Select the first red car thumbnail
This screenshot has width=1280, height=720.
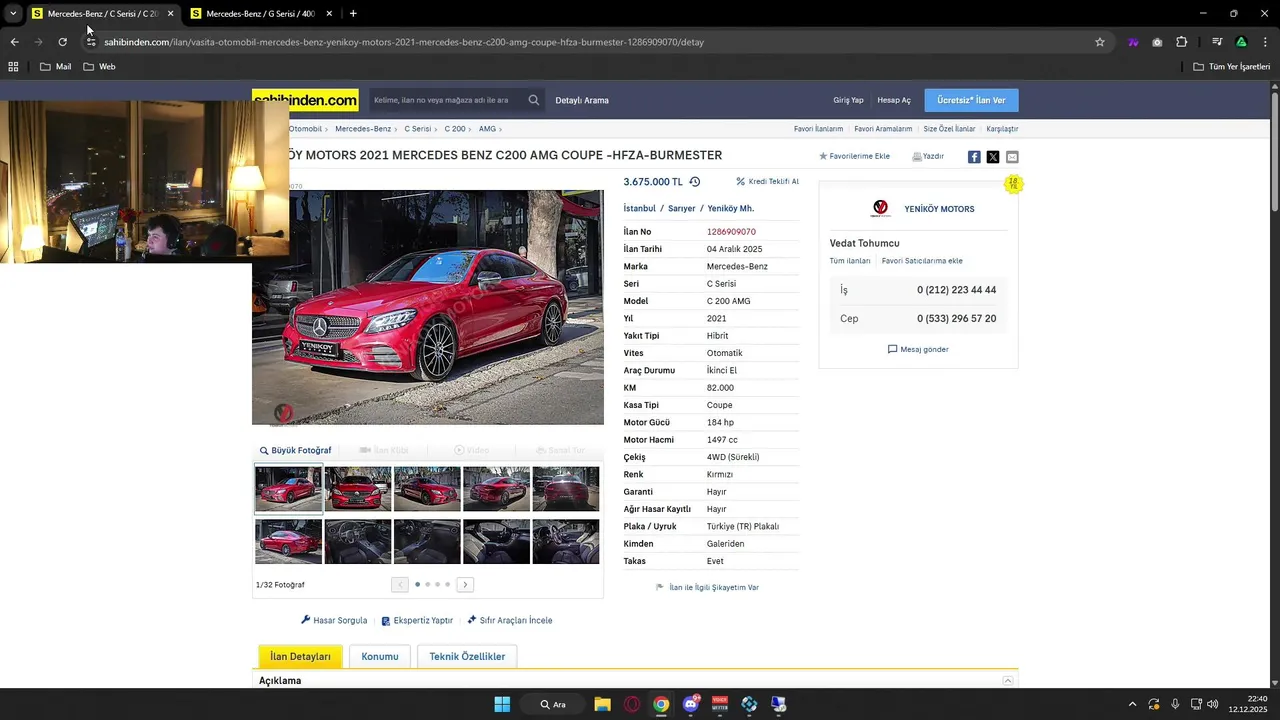point(288,489)
